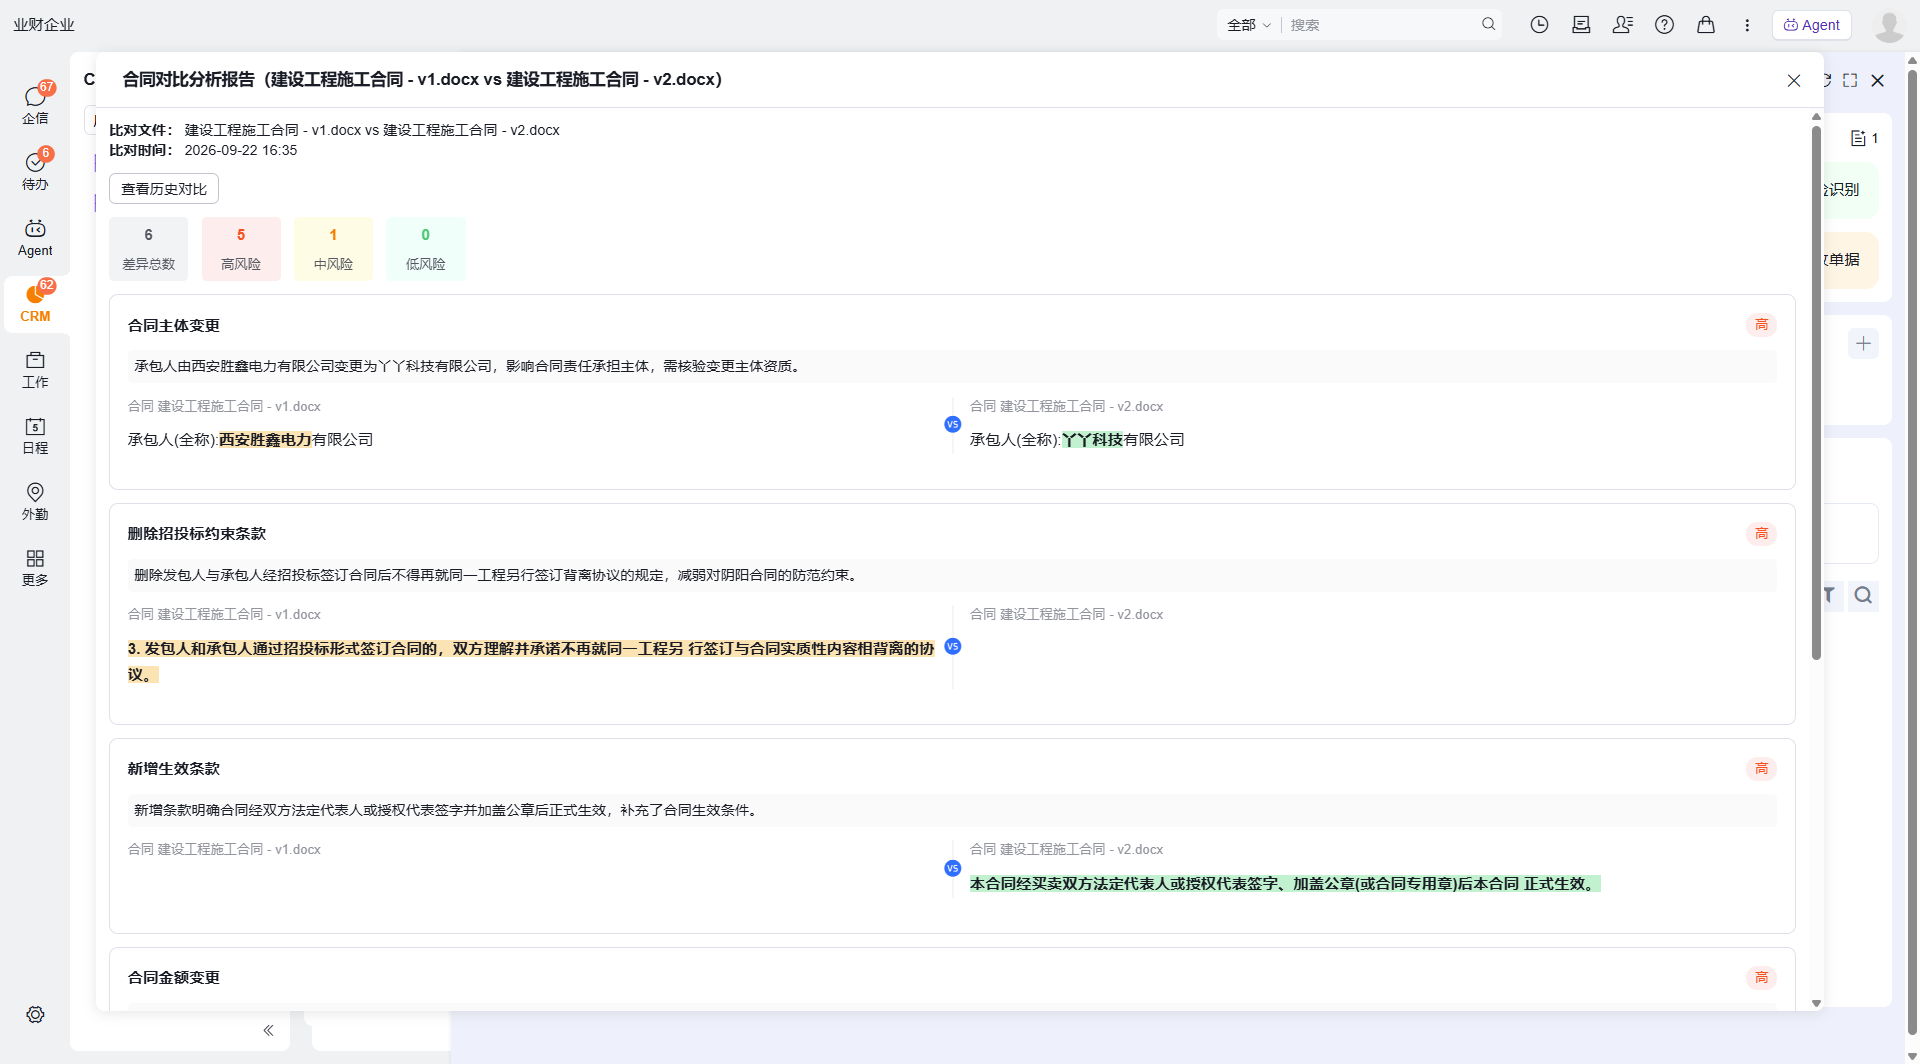The height and width of the screenshot is (1064, 1920).
Task: Open the 日程 calendar module
Action: [35, 435]
